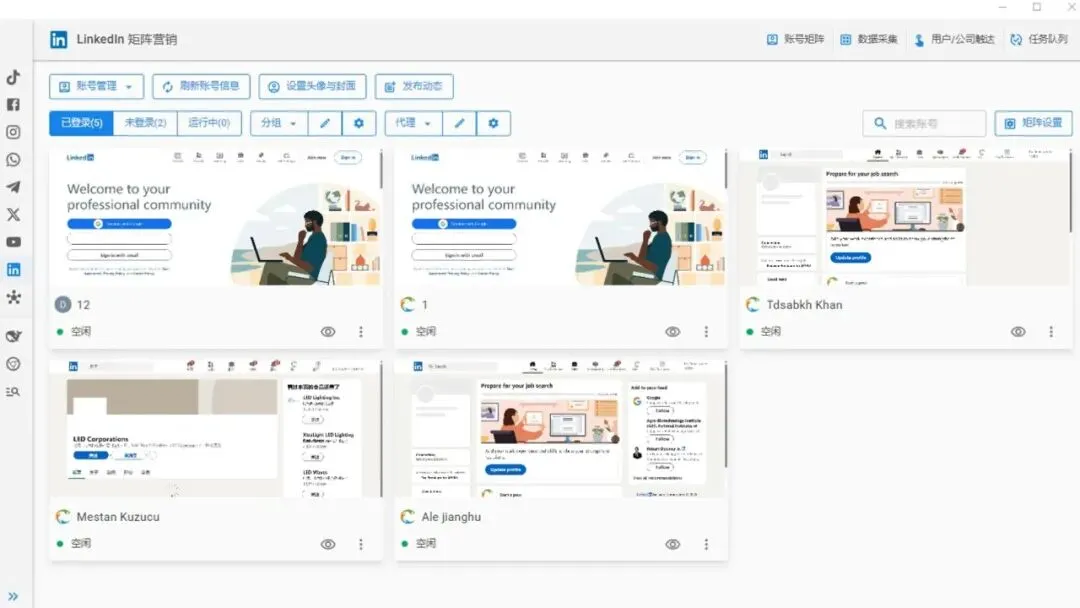The width and height of the screenshot is (1080, 608).
Task: Click the 刷新账号信息 button
Action: pos(201,87)
